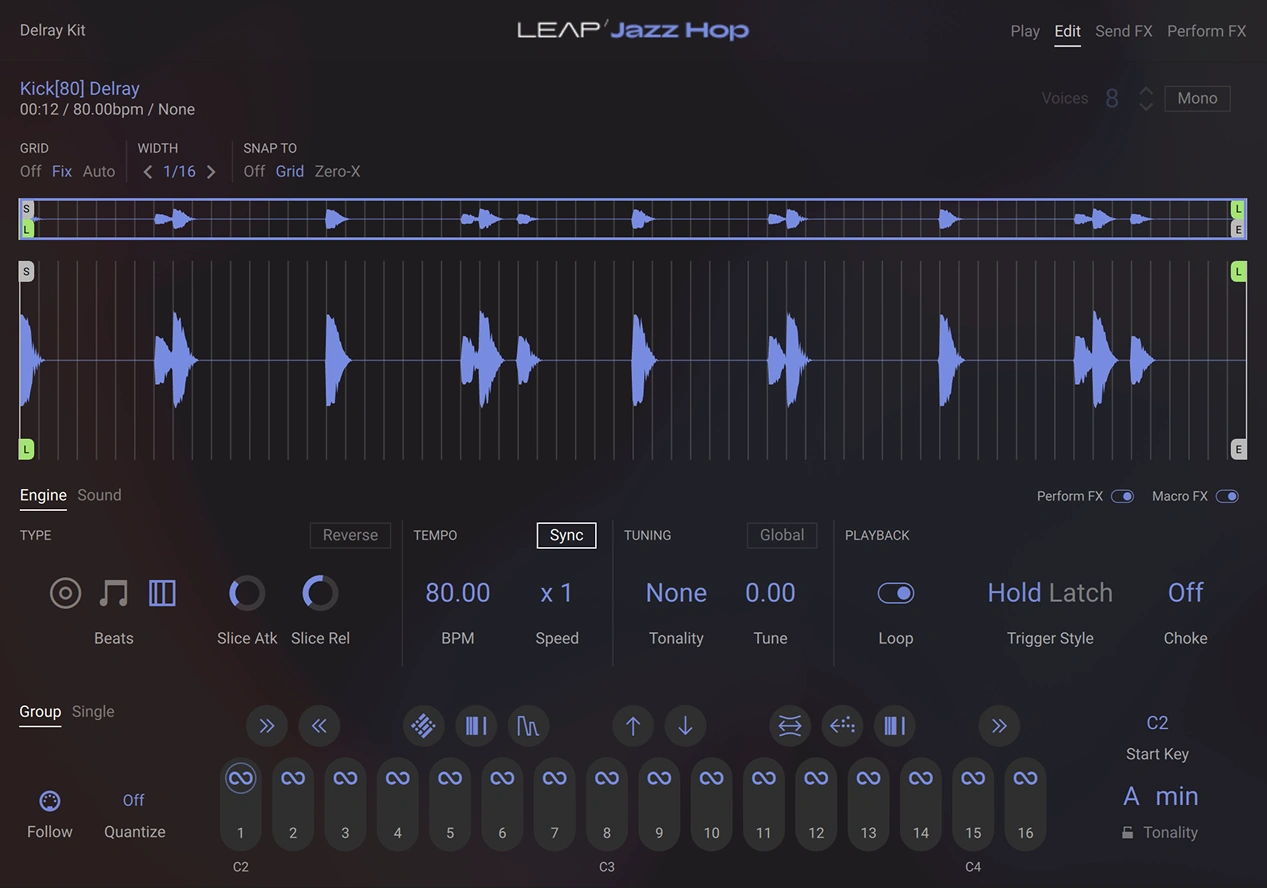Toggle loop on slice pad 1
Image resolution: width=1267 pixels, height=888 pixels.
pyautogui.click(x=240, y=776)
